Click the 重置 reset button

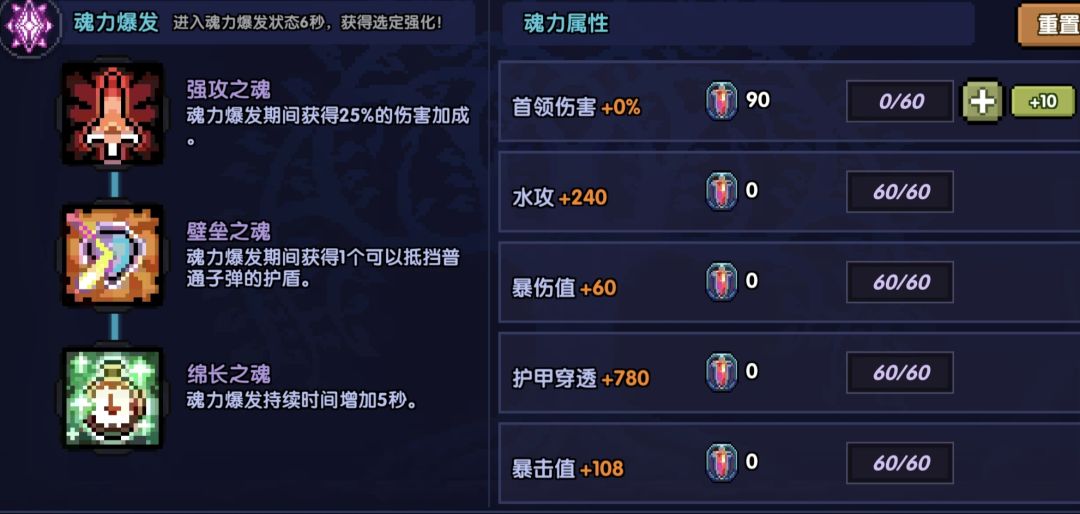pyautogui.click(x=1050, y=25)
